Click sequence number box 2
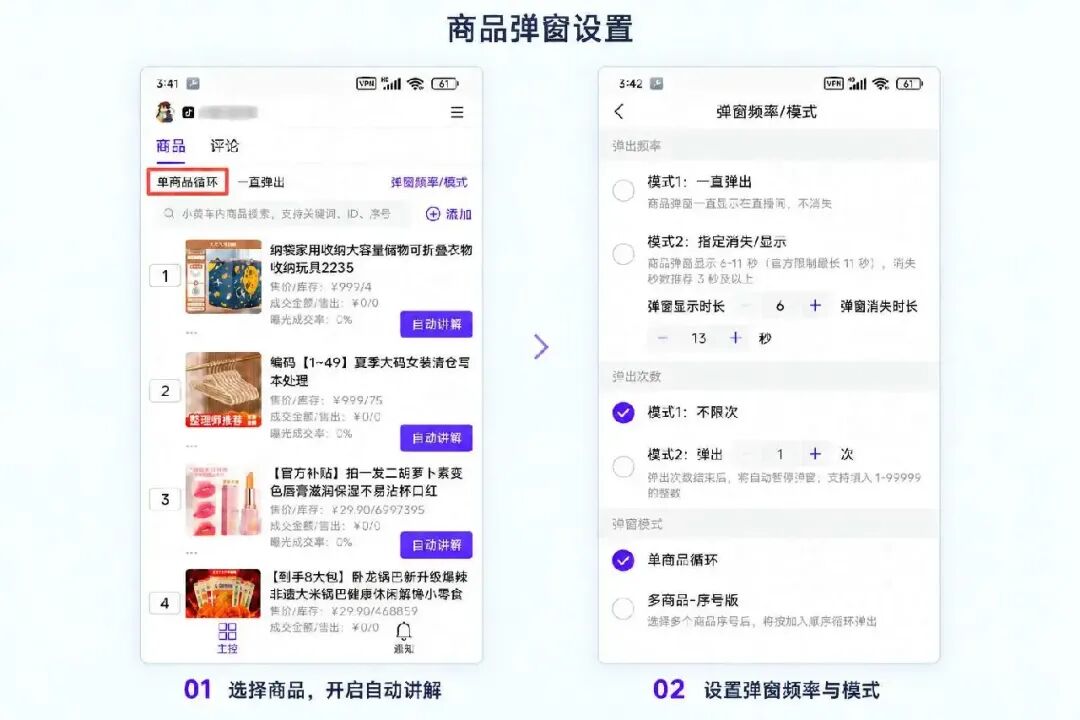 pyautogui.click(x=165, y=391)
